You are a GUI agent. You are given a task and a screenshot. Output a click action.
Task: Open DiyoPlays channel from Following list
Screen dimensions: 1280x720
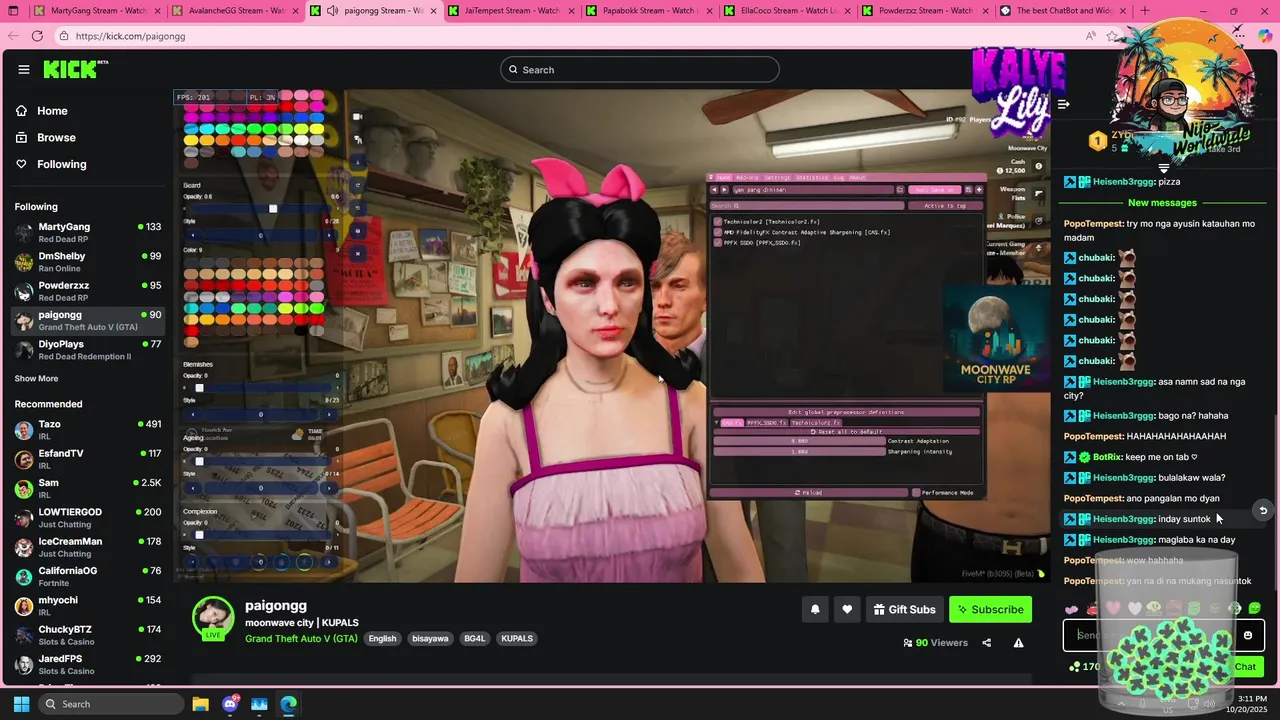point(88,350)
